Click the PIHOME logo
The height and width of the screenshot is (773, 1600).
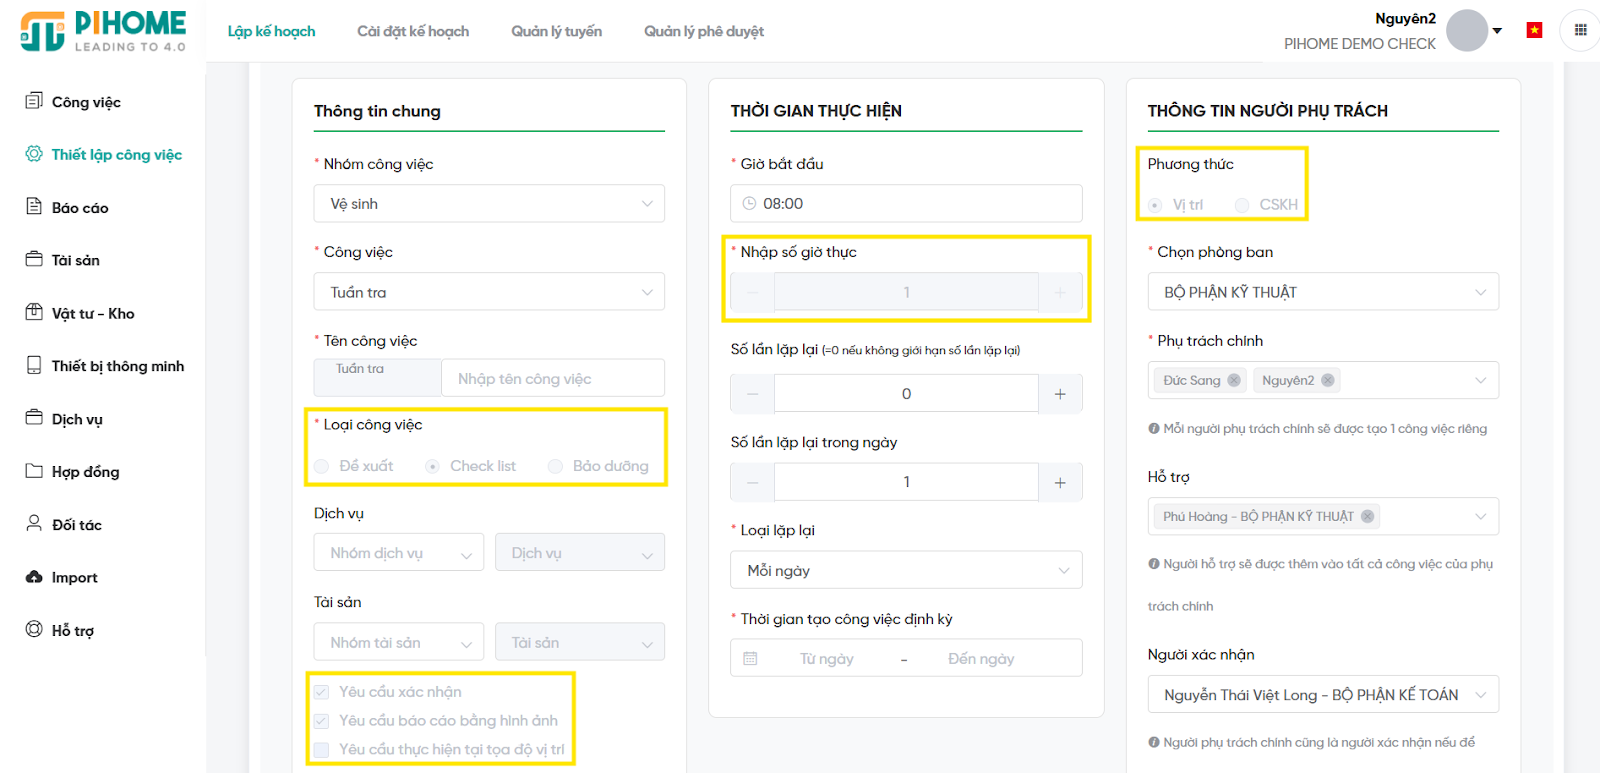(x=103, y=31)
